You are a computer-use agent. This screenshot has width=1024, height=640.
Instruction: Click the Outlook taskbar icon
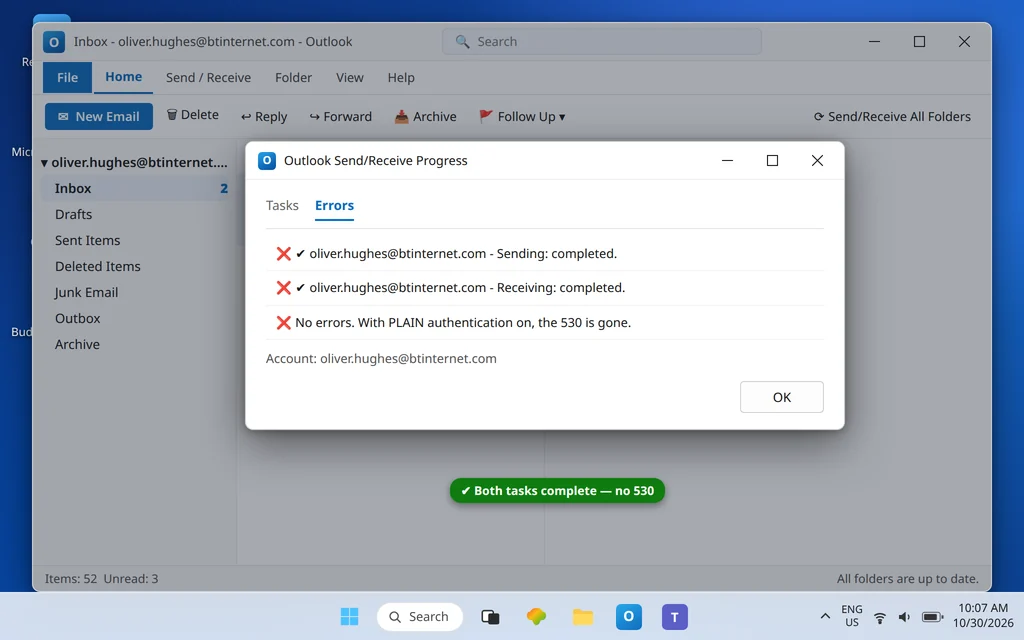[x=629, y=616]
